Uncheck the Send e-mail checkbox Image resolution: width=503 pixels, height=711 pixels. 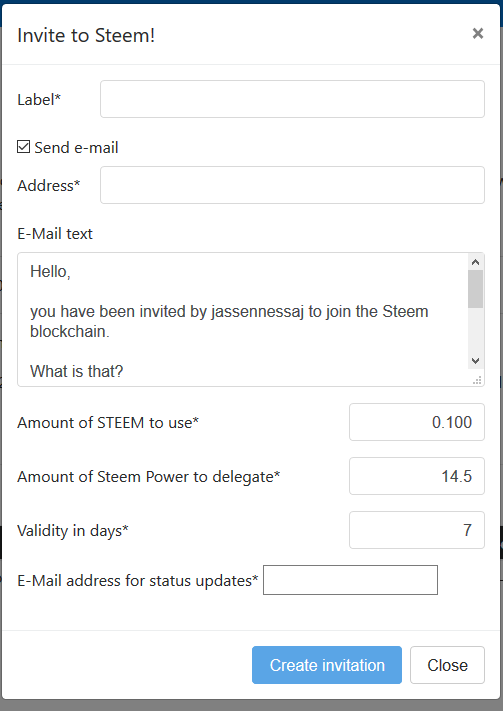[24, 147]
